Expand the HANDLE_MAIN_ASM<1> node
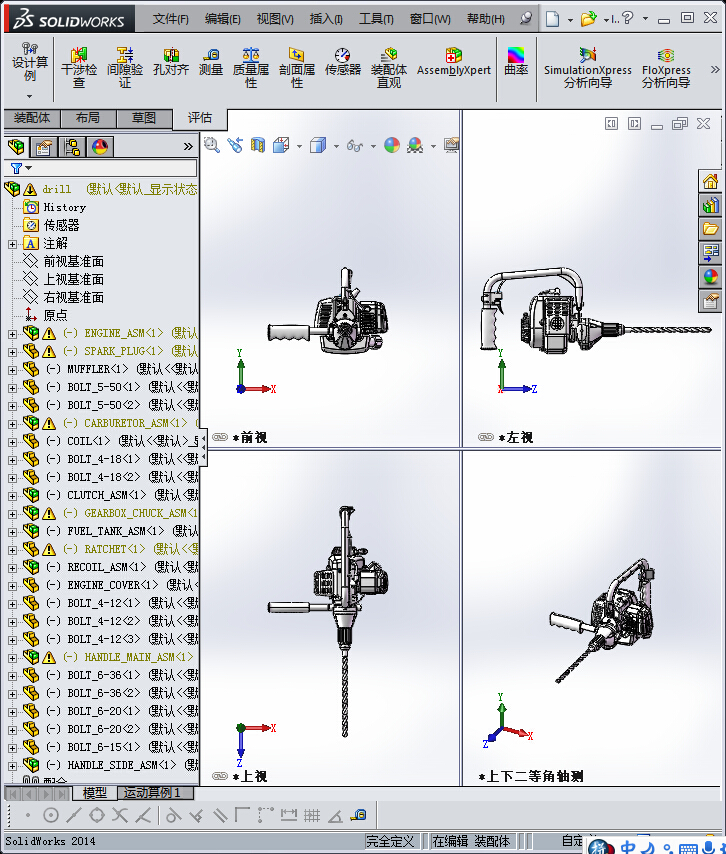Viewport: 726px width, 854px height. click(12, 657)
